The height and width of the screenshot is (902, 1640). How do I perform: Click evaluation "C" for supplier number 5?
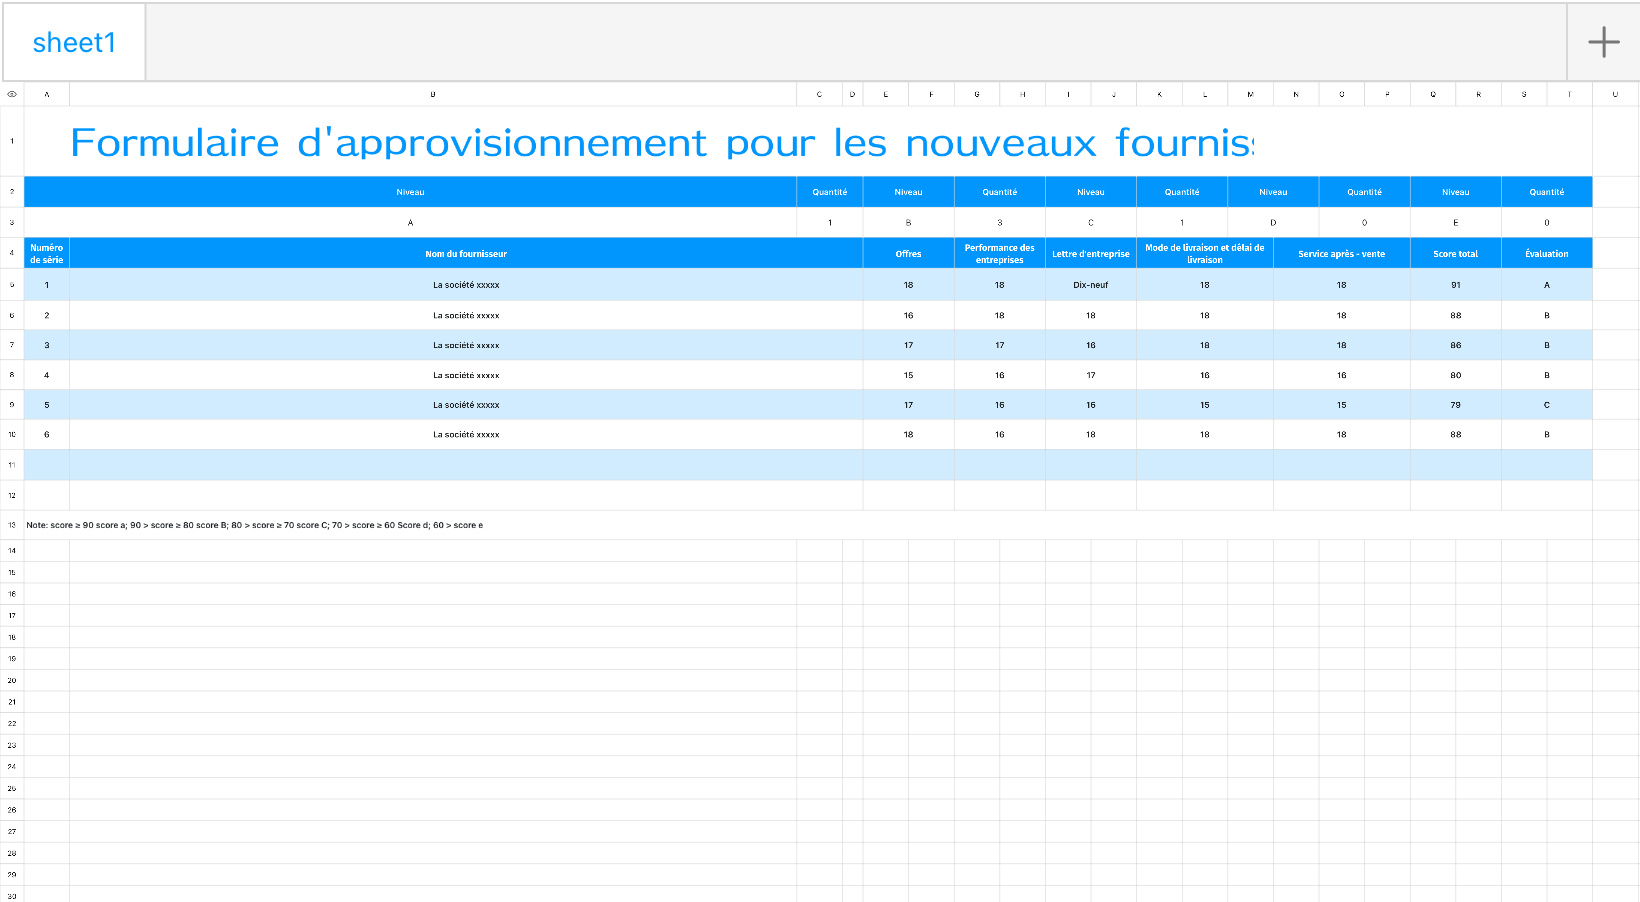pos(1546,405)
